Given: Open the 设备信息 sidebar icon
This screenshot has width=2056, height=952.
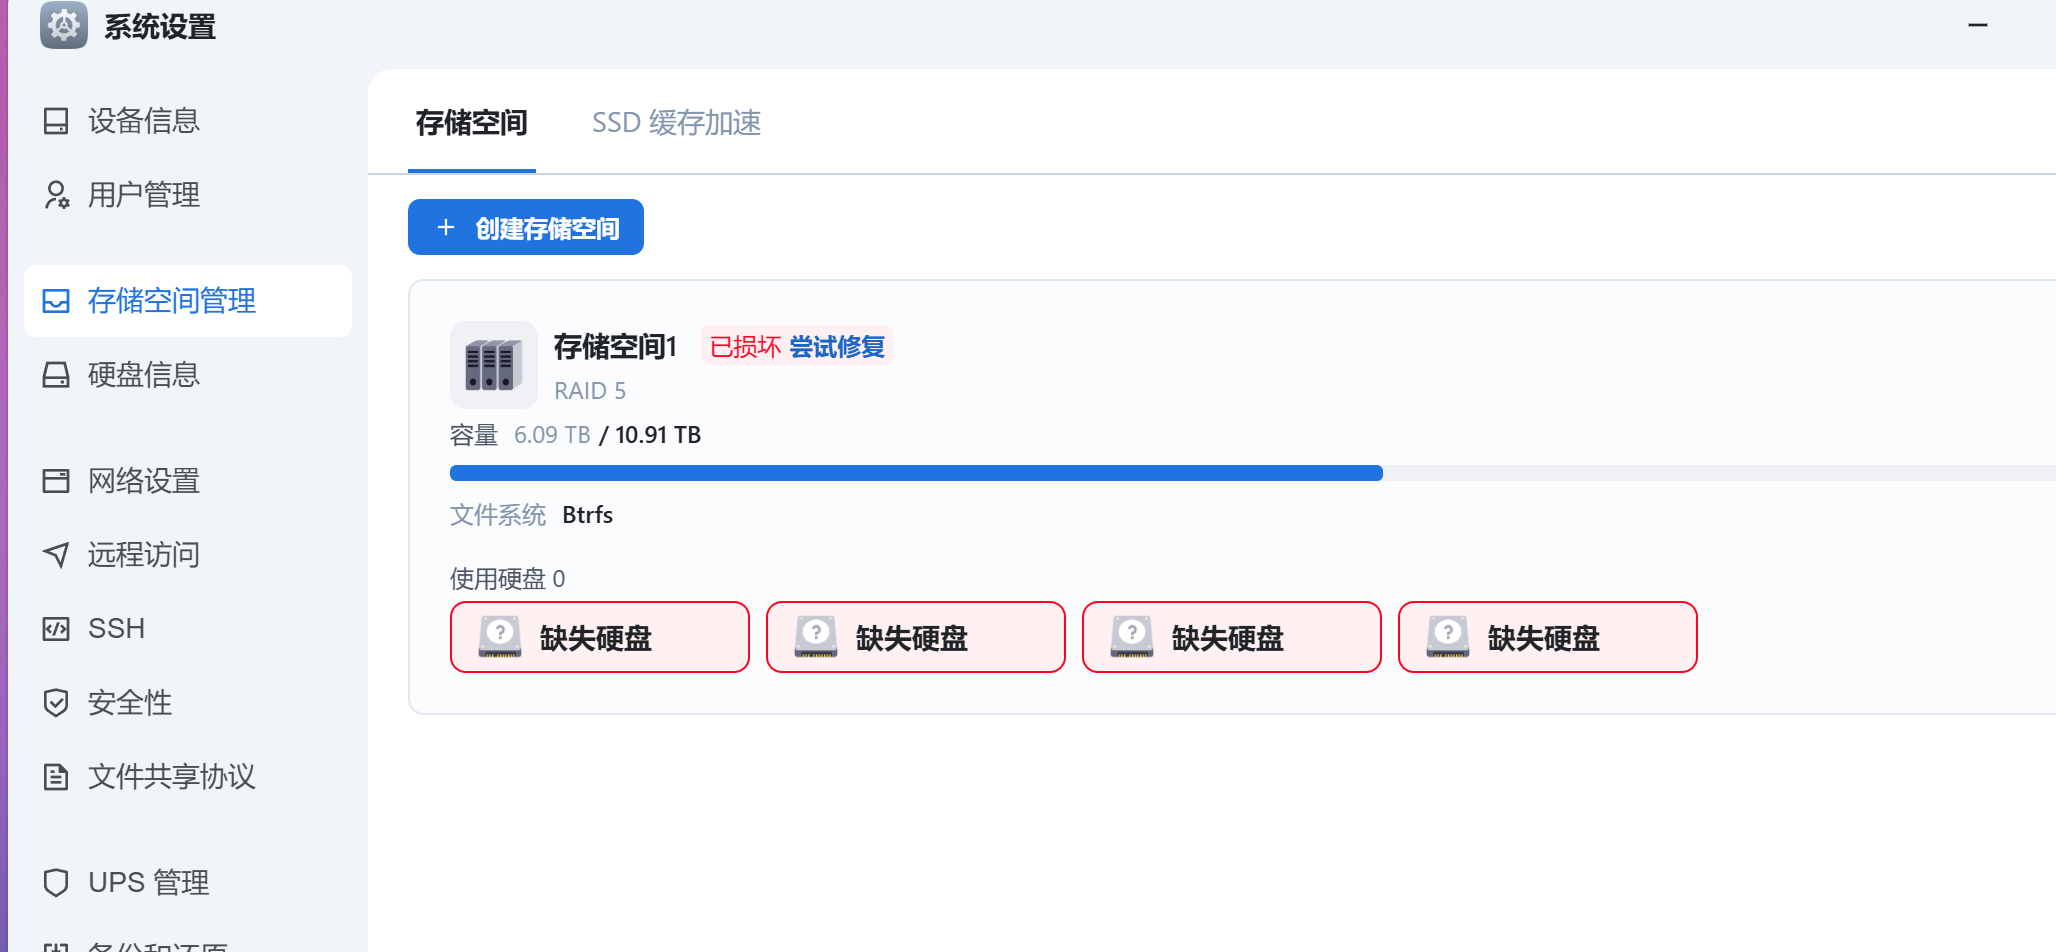Looking at the screenshot, I should 56,121.
